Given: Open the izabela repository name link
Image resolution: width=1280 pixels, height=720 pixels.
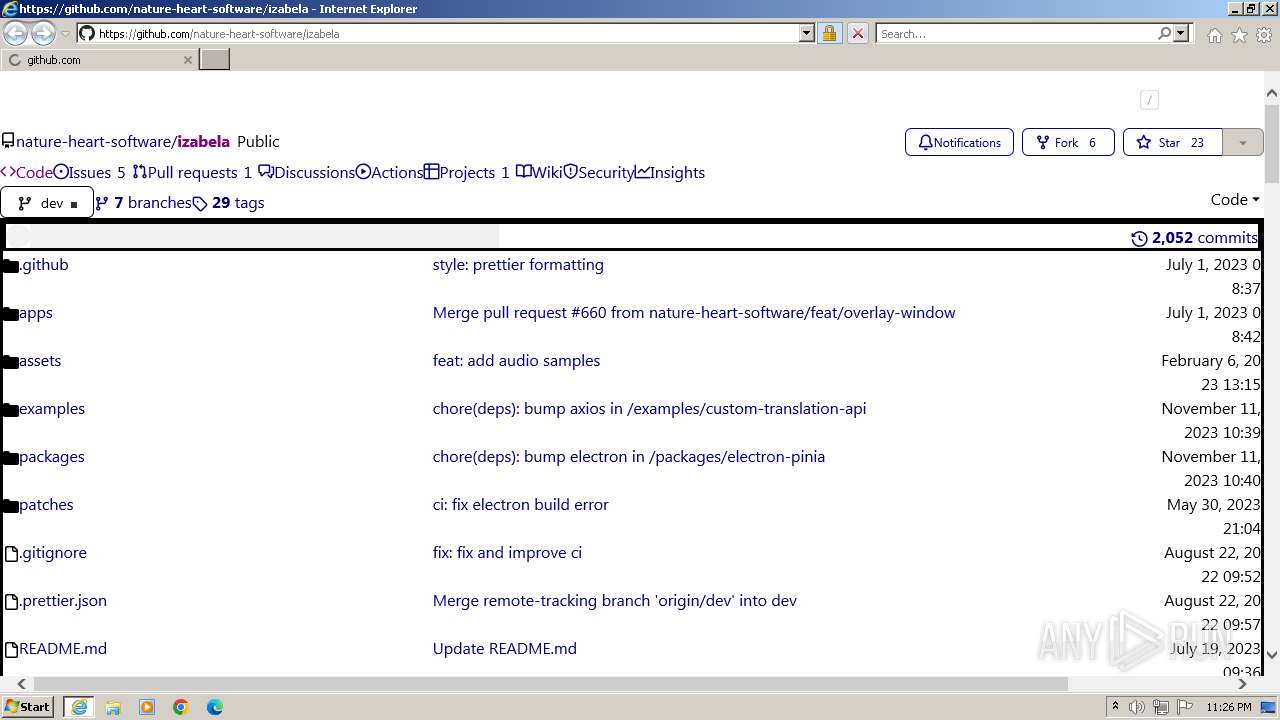Looking at the screenshot, I should pyautogui.click(x=204, y=142).
